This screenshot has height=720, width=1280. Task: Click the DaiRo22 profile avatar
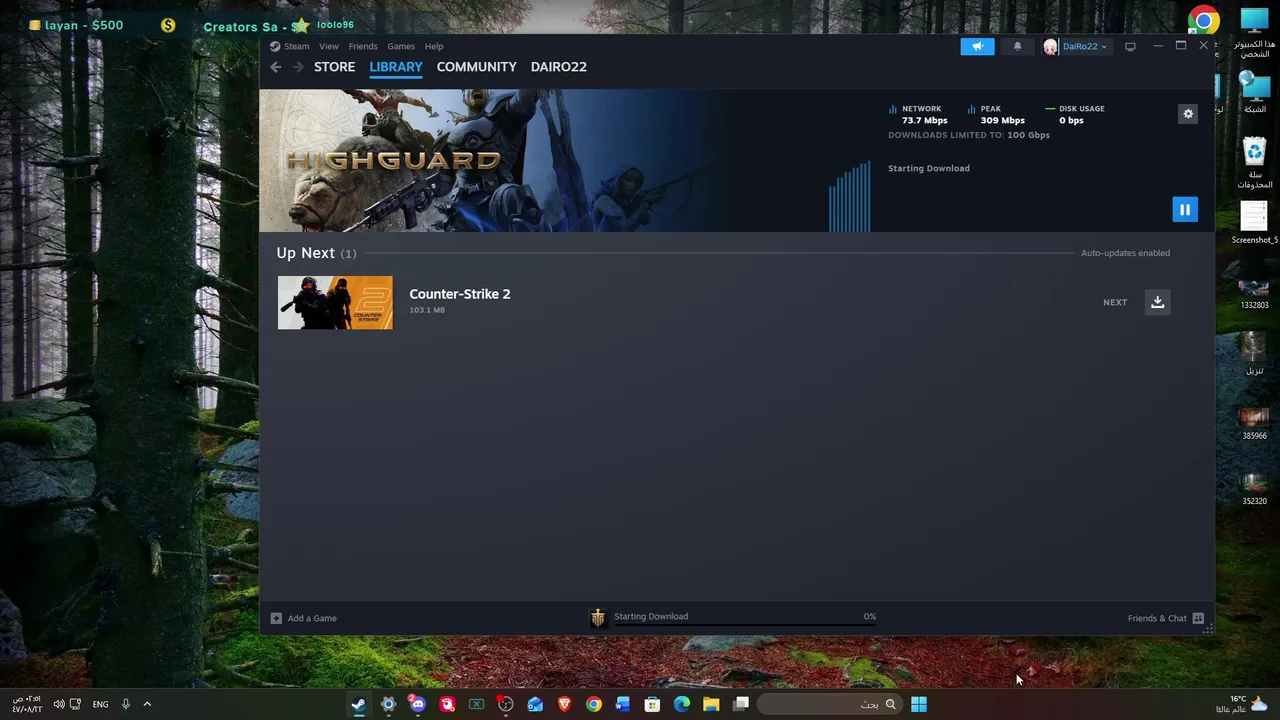click(x=1050, y=47)
